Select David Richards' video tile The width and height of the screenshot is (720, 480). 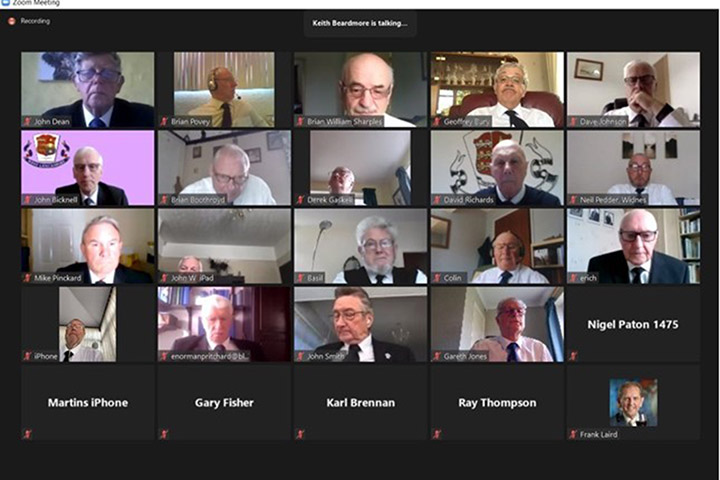(x=497, y=168)
